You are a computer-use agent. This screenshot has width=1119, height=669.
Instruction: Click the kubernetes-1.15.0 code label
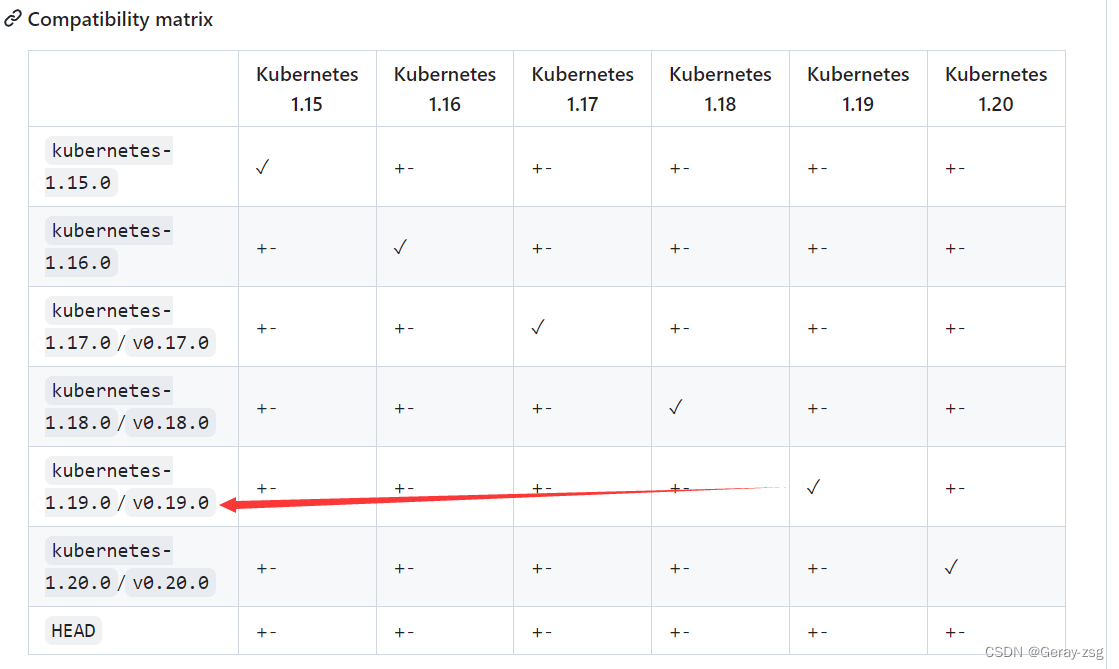[x=108, y=166]
